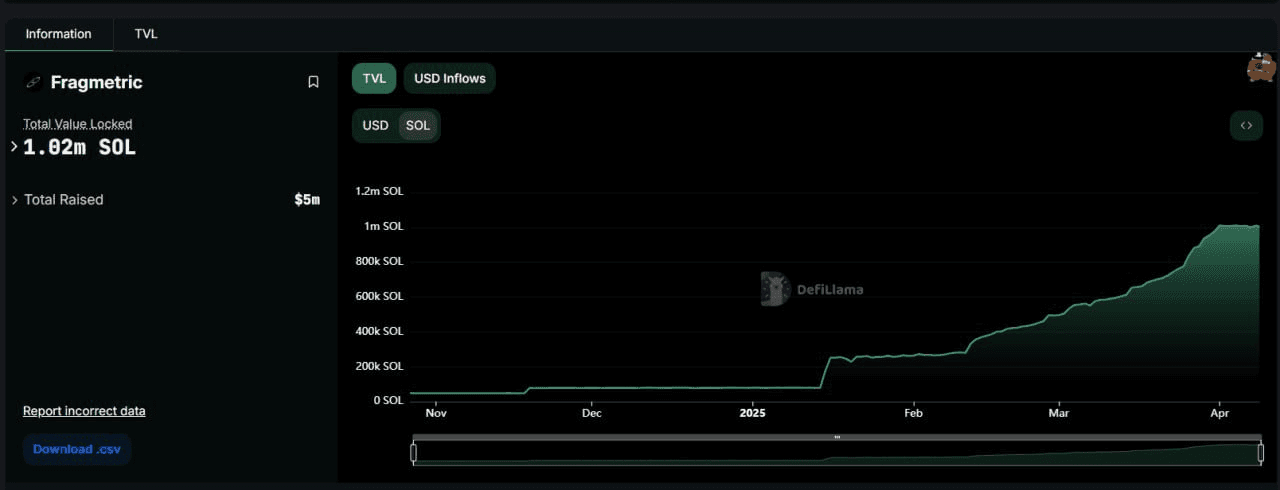Click the right handle of the time range slider
The width and height of the screenshot is (1280, 490).
pyautogui.click(x=1260, y=453)
